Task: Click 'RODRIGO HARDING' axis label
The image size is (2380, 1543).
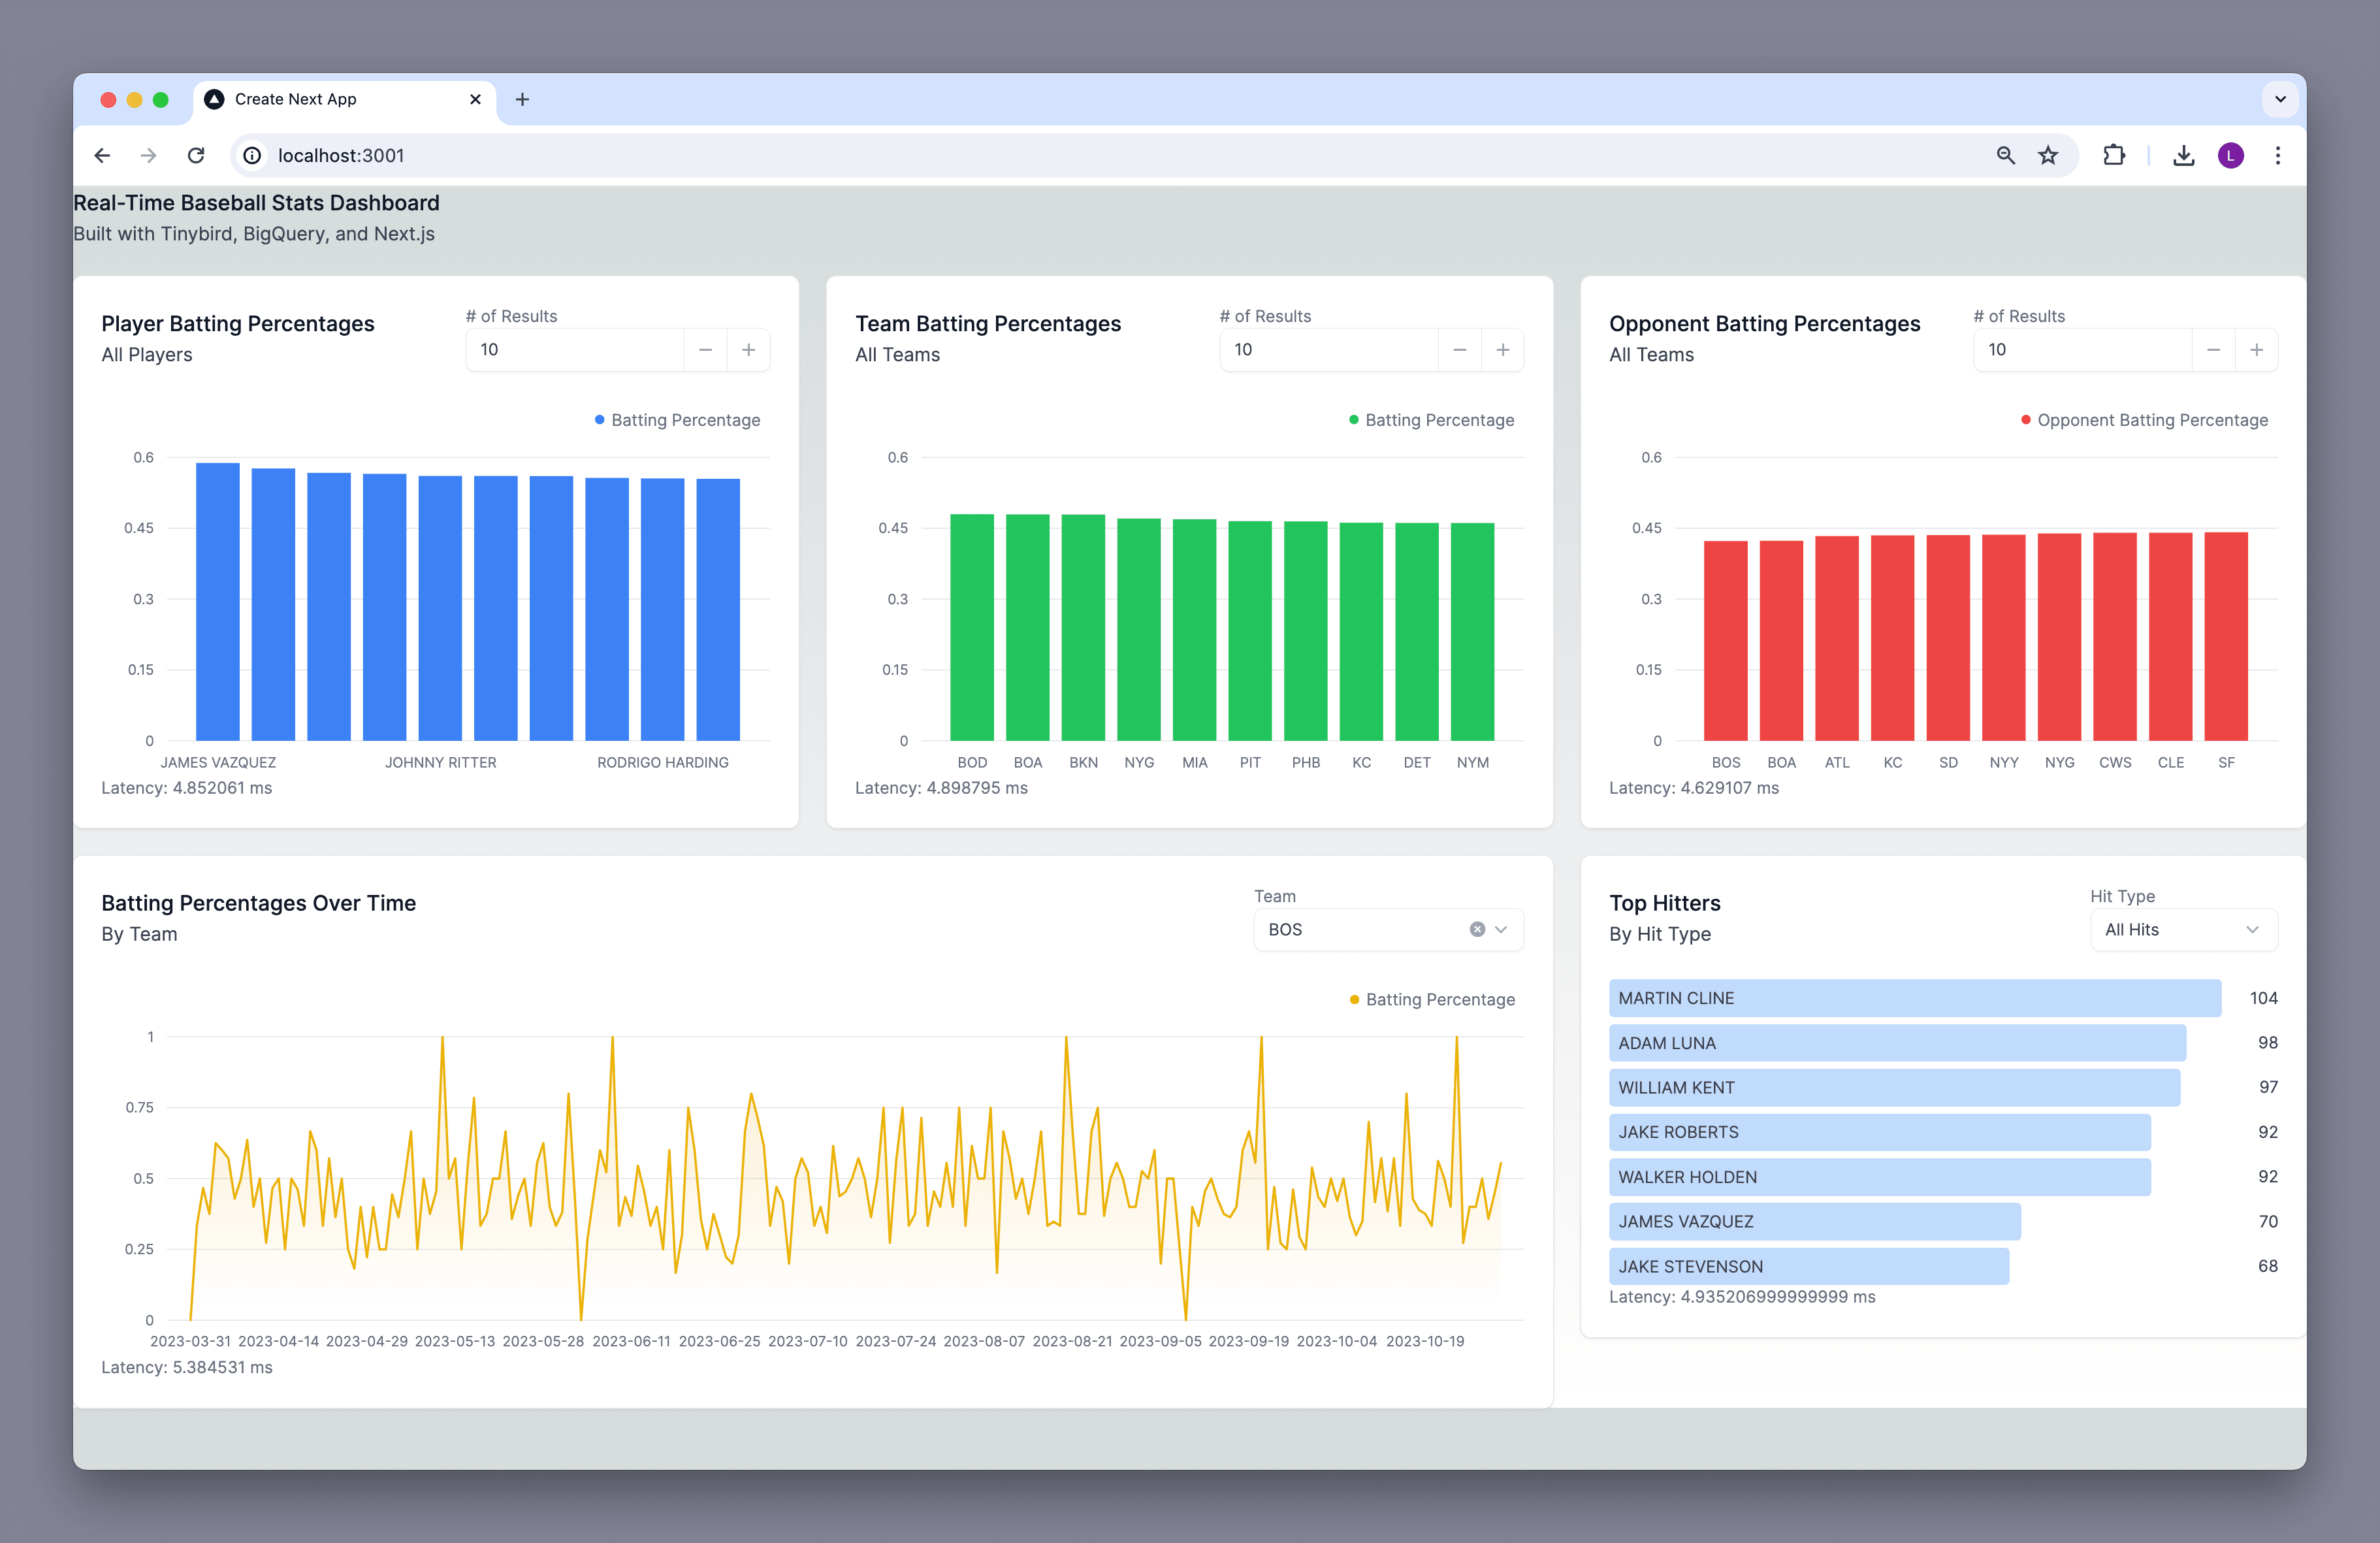Action: [663, 762]
